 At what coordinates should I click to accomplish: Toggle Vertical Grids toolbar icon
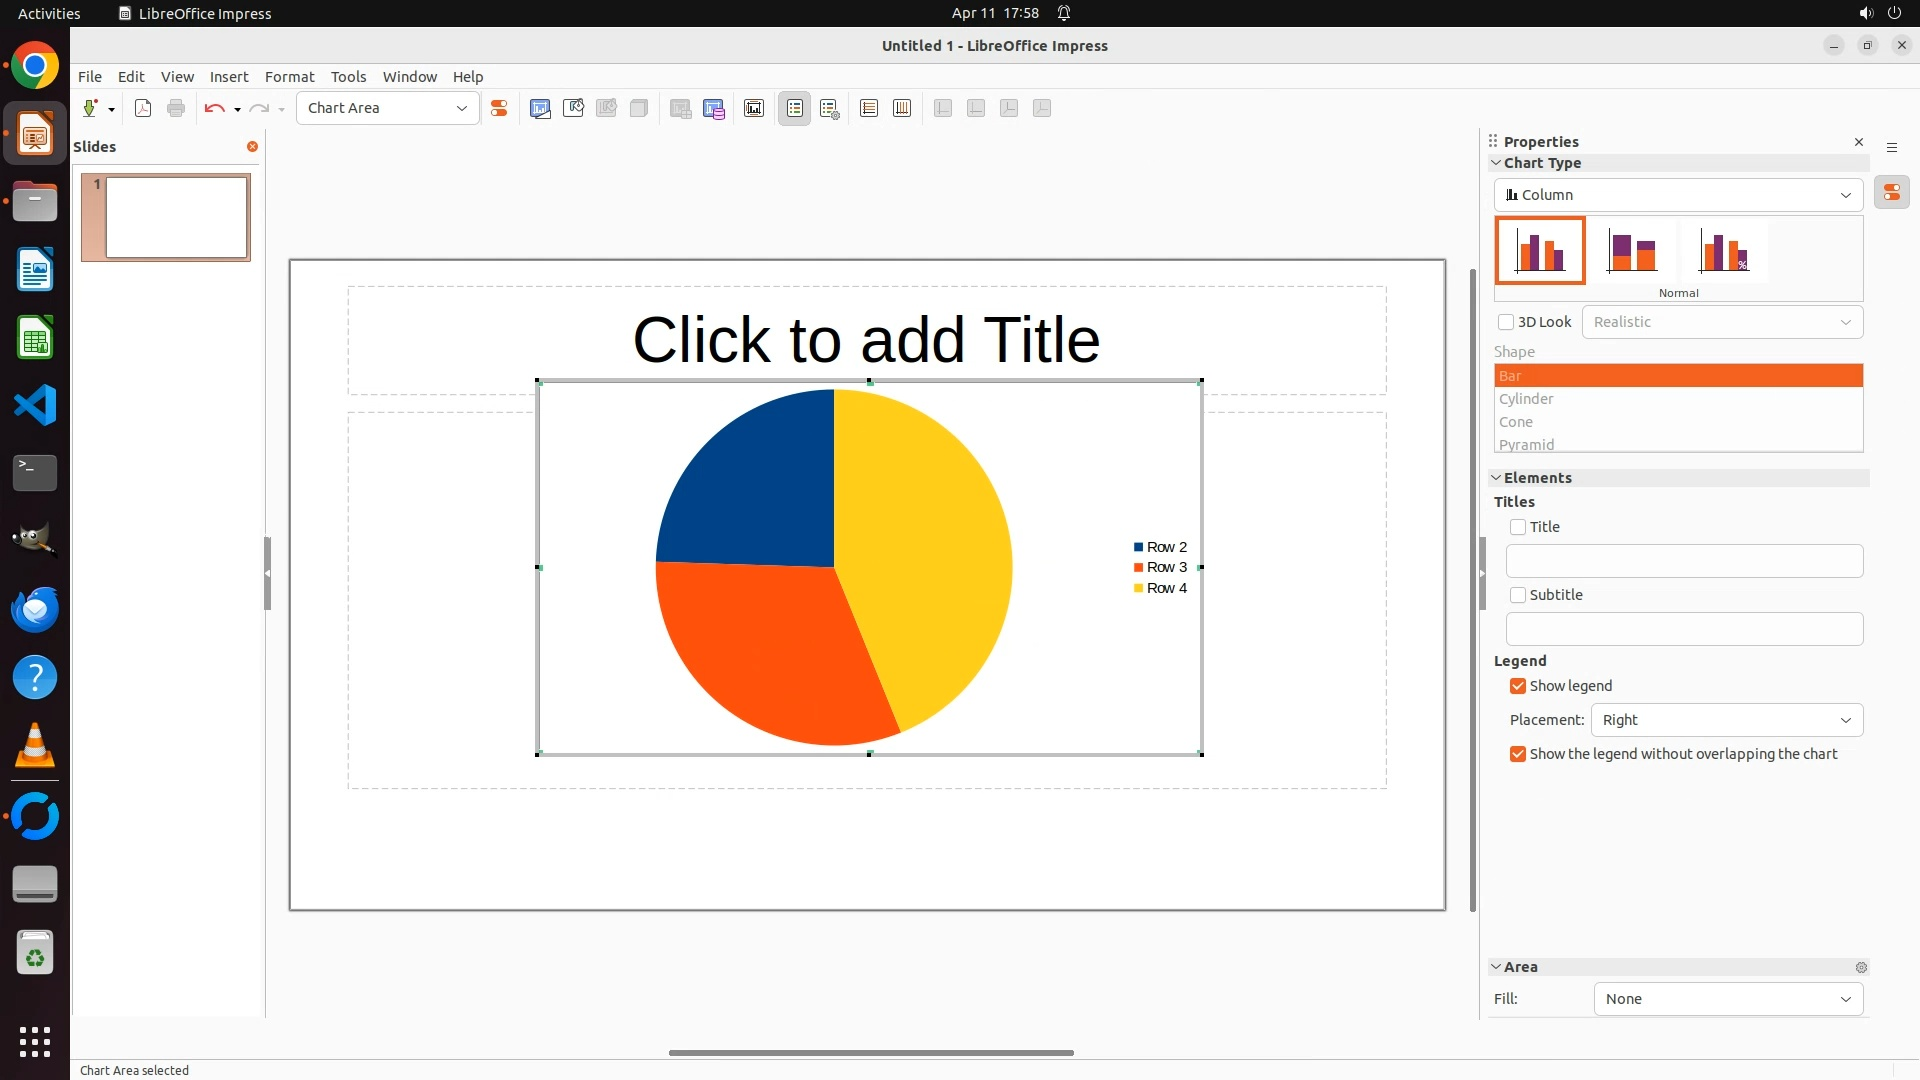(x=902, y=109)
